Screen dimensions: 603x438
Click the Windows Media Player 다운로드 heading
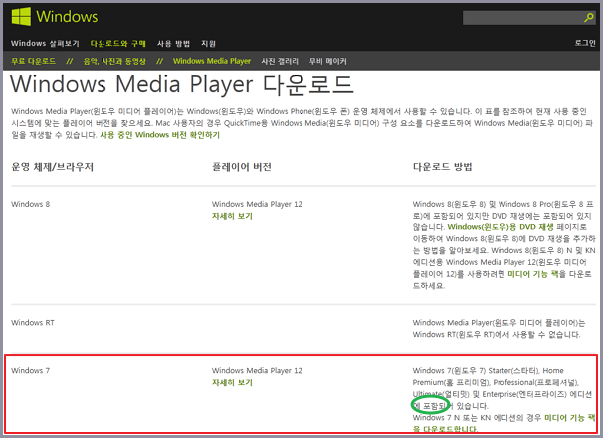[182, 84]
